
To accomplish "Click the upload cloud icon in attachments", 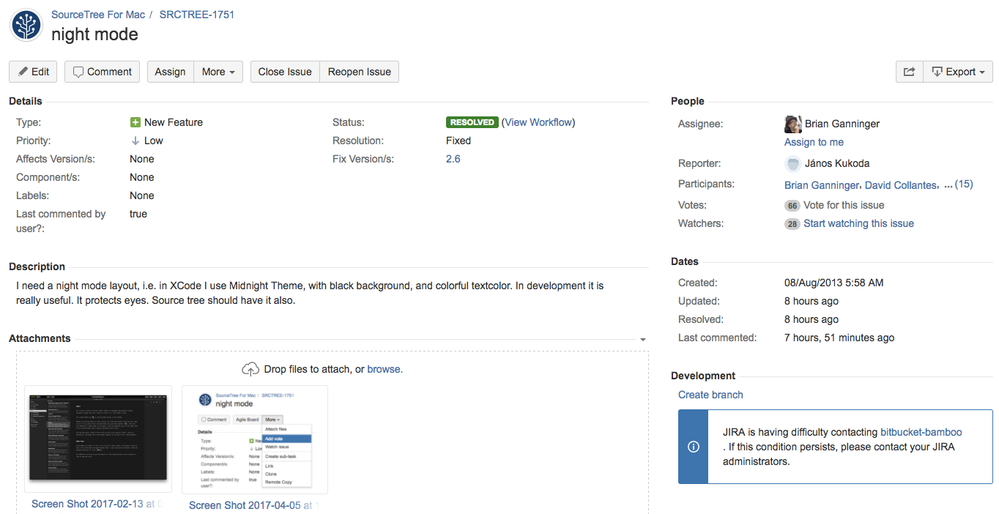I will pos(250,369).
